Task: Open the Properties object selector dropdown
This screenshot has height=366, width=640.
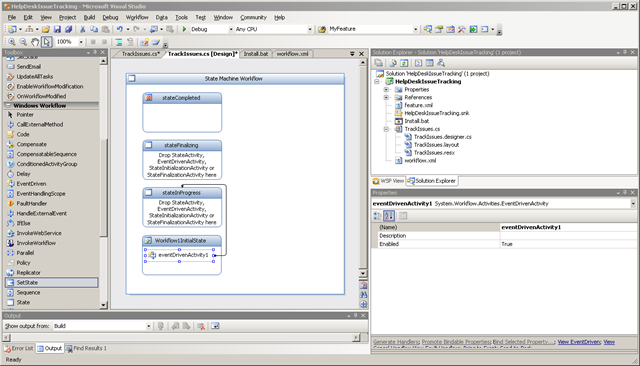Action: pos(633,203)
